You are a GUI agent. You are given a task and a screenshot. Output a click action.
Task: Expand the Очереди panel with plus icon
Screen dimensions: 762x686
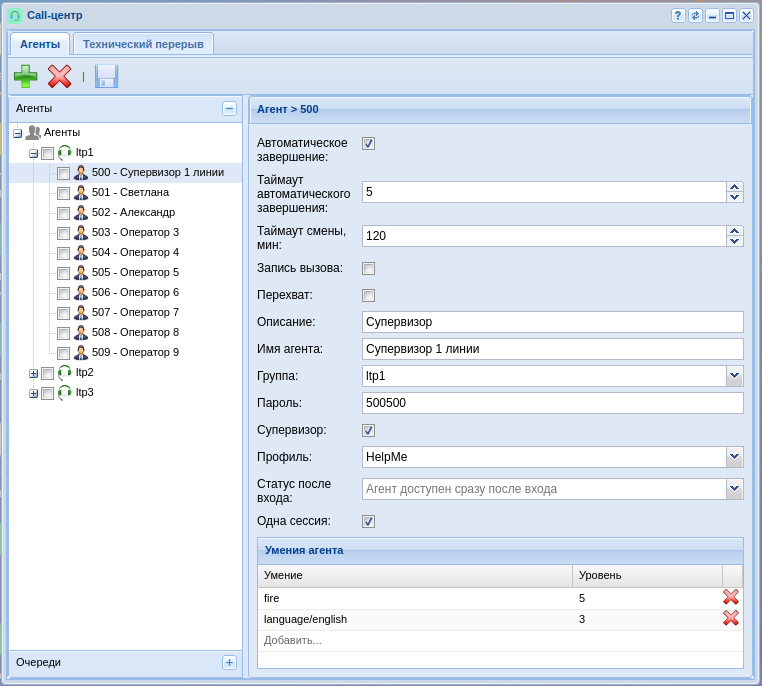click(x=229, y=662)
